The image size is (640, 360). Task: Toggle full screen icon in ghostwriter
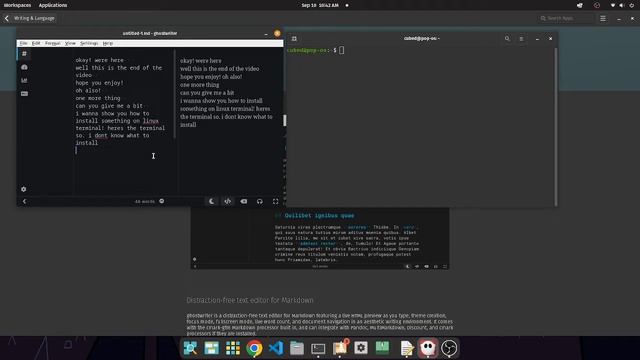coord(276,201)
